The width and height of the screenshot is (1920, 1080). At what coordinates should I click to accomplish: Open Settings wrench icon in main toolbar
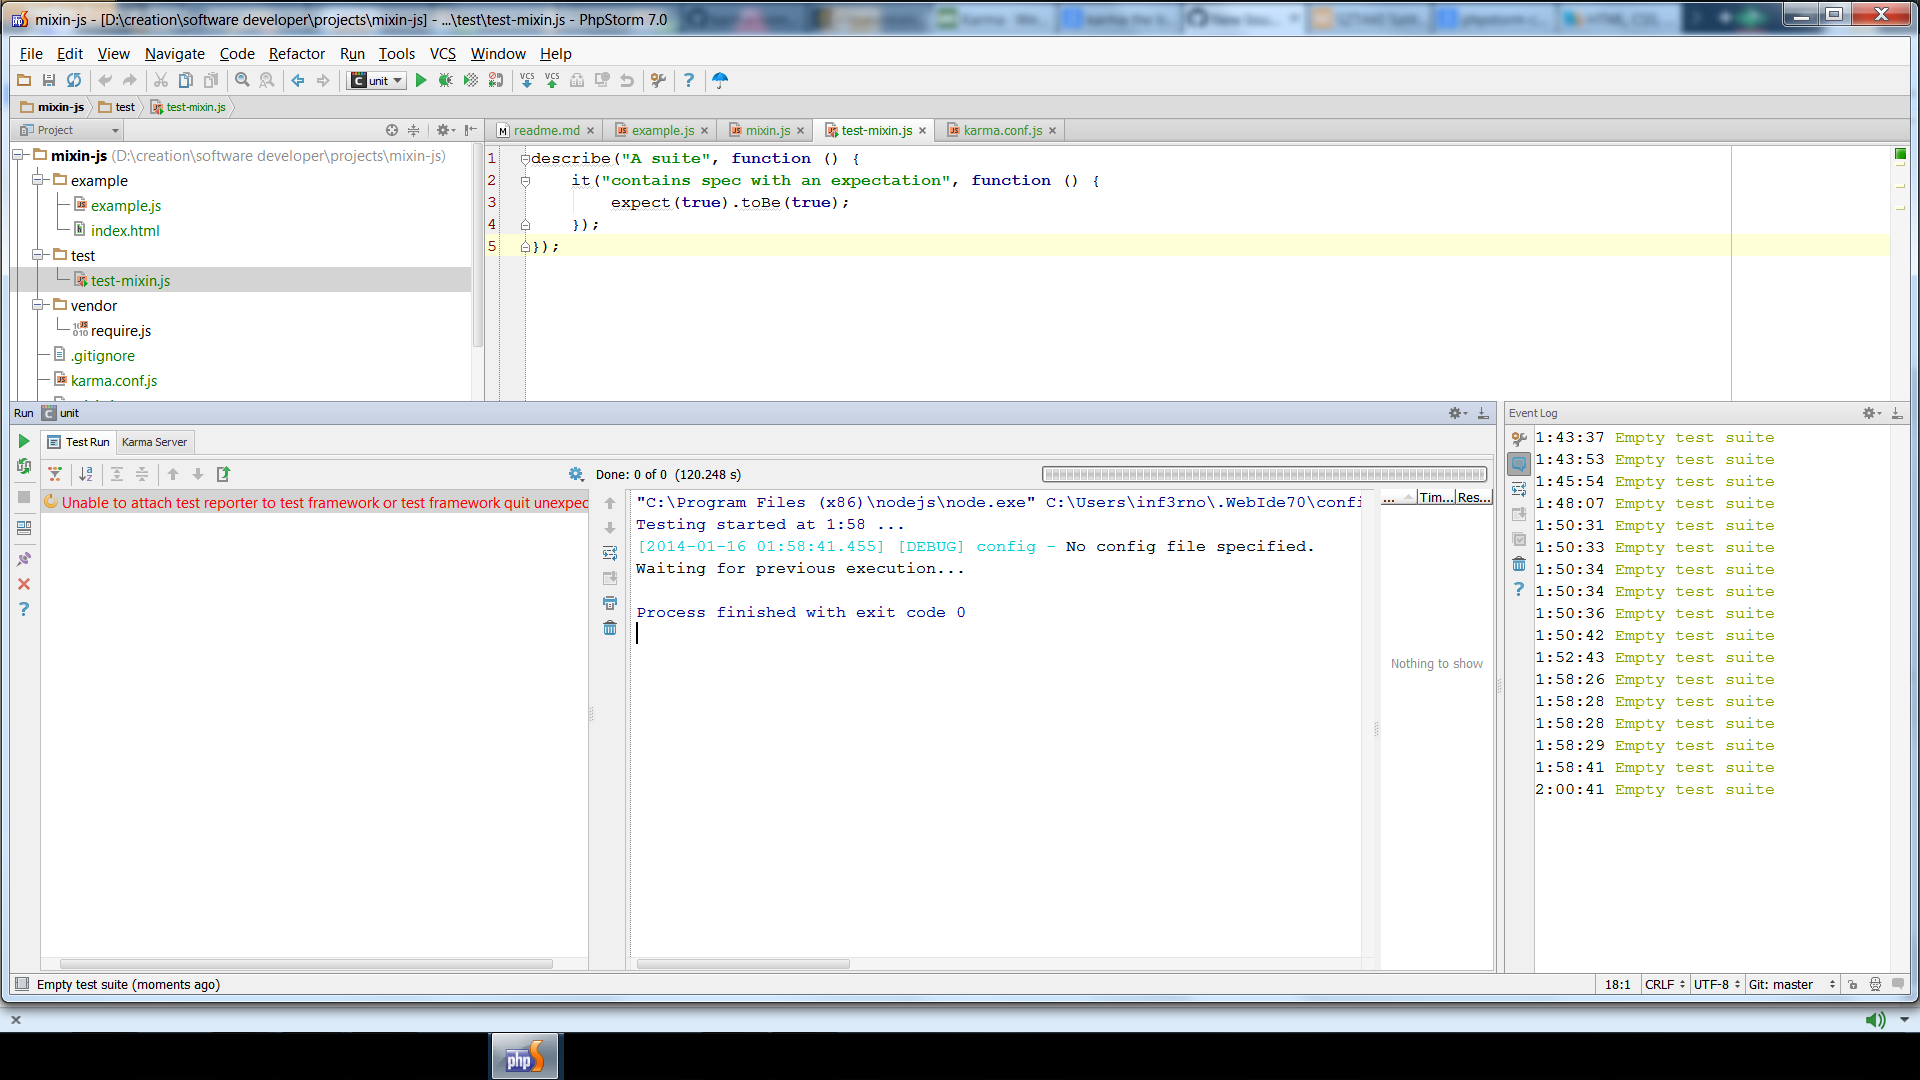pos(658,80)
